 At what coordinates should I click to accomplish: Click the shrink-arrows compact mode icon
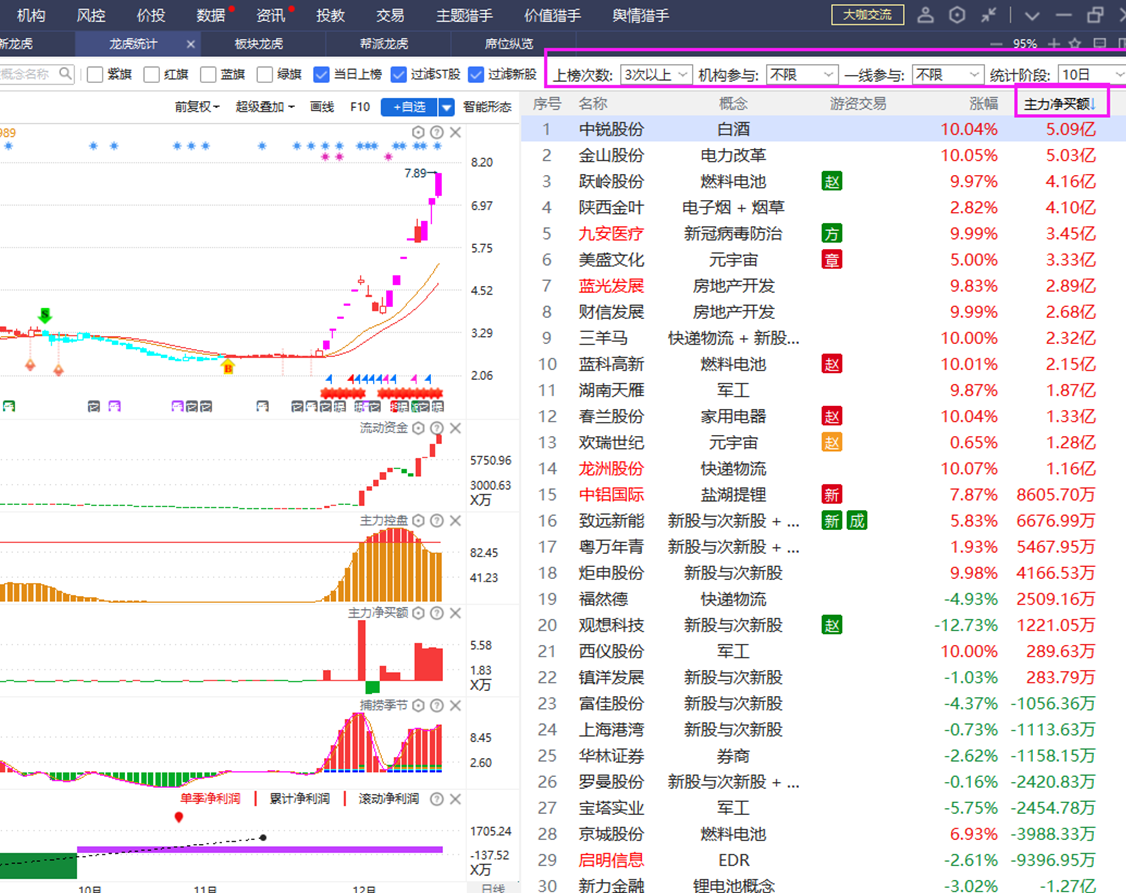(989, 15)
